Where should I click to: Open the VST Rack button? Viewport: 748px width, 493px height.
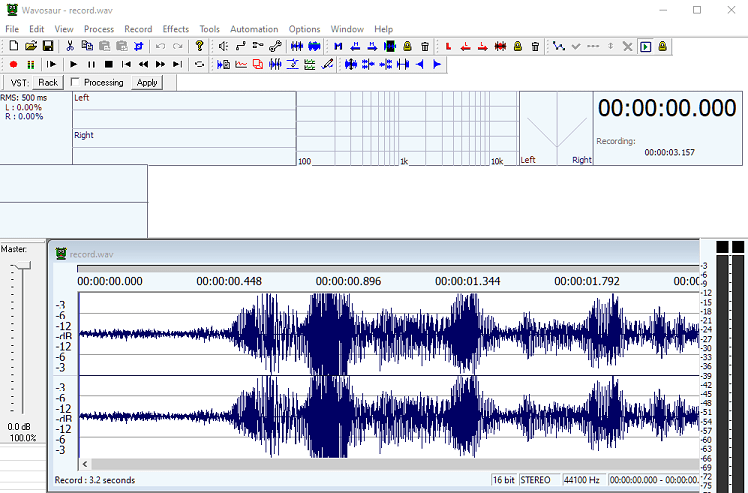click(48, 83)
